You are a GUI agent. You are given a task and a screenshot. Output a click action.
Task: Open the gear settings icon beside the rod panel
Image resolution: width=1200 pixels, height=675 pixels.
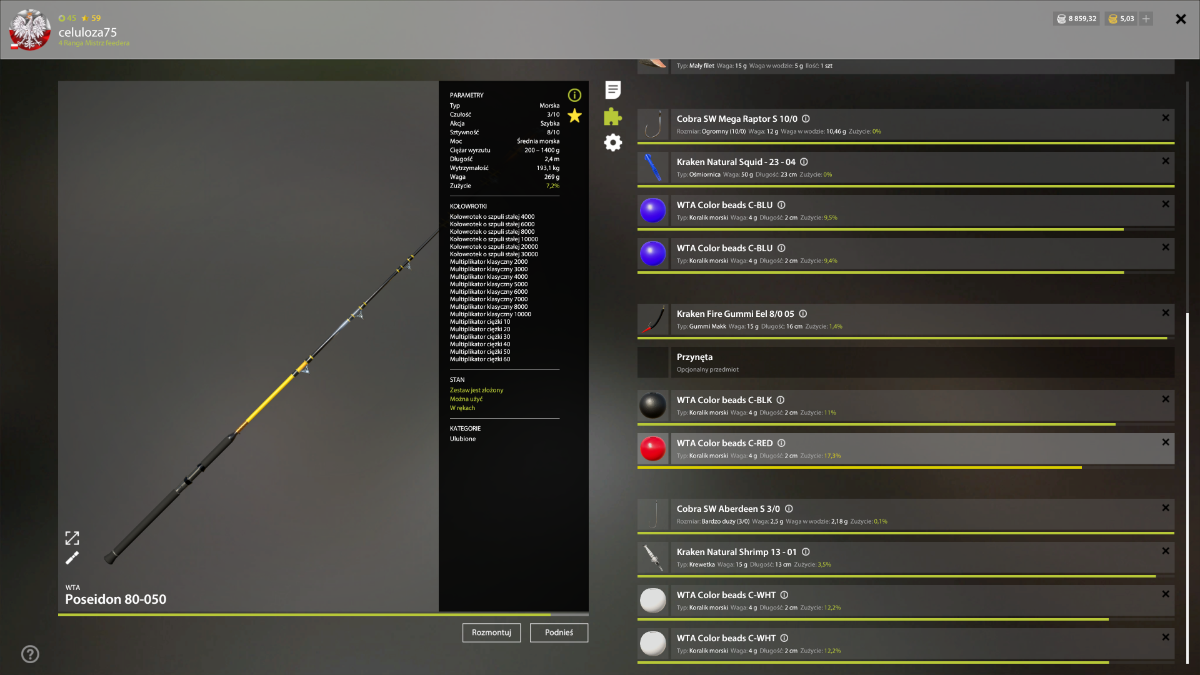point(613,142)
